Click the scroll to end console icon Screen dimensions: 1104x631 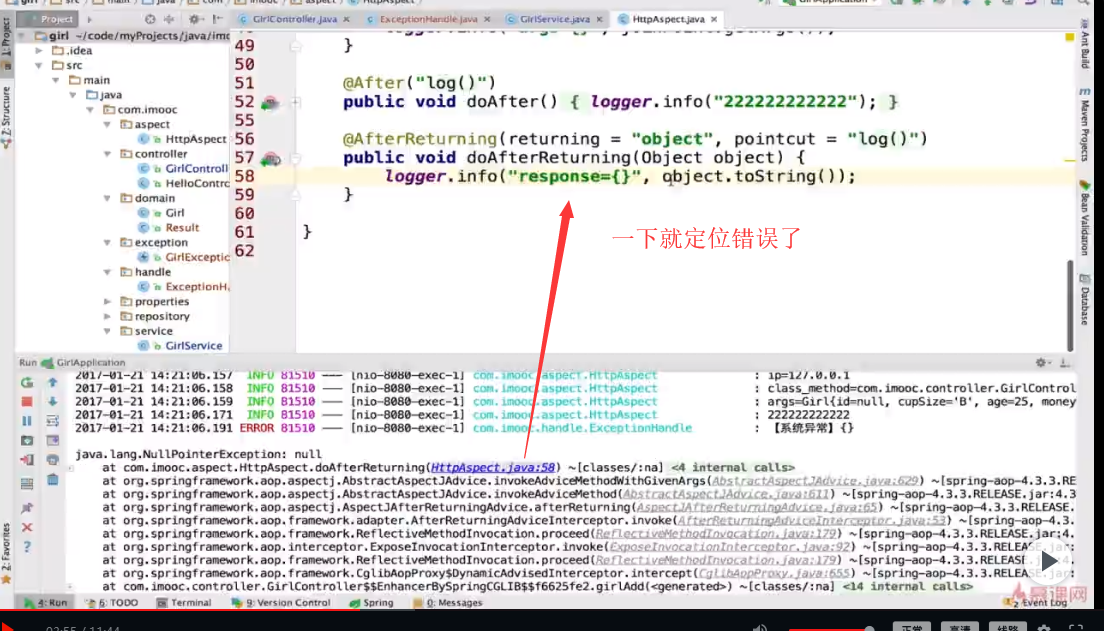[53, 441]
